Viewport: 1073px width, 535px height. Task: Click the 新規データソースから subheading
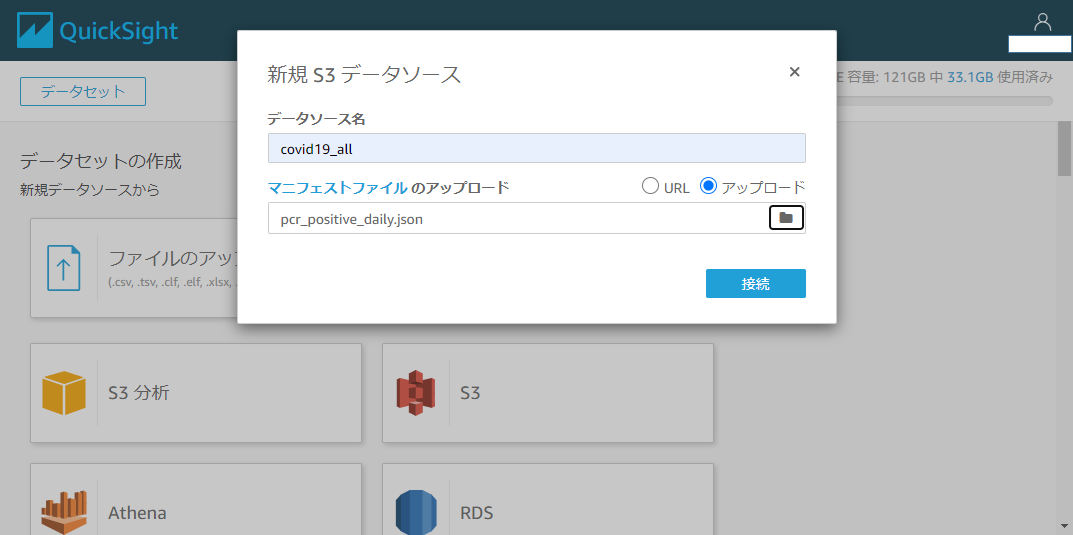[90, 190]
